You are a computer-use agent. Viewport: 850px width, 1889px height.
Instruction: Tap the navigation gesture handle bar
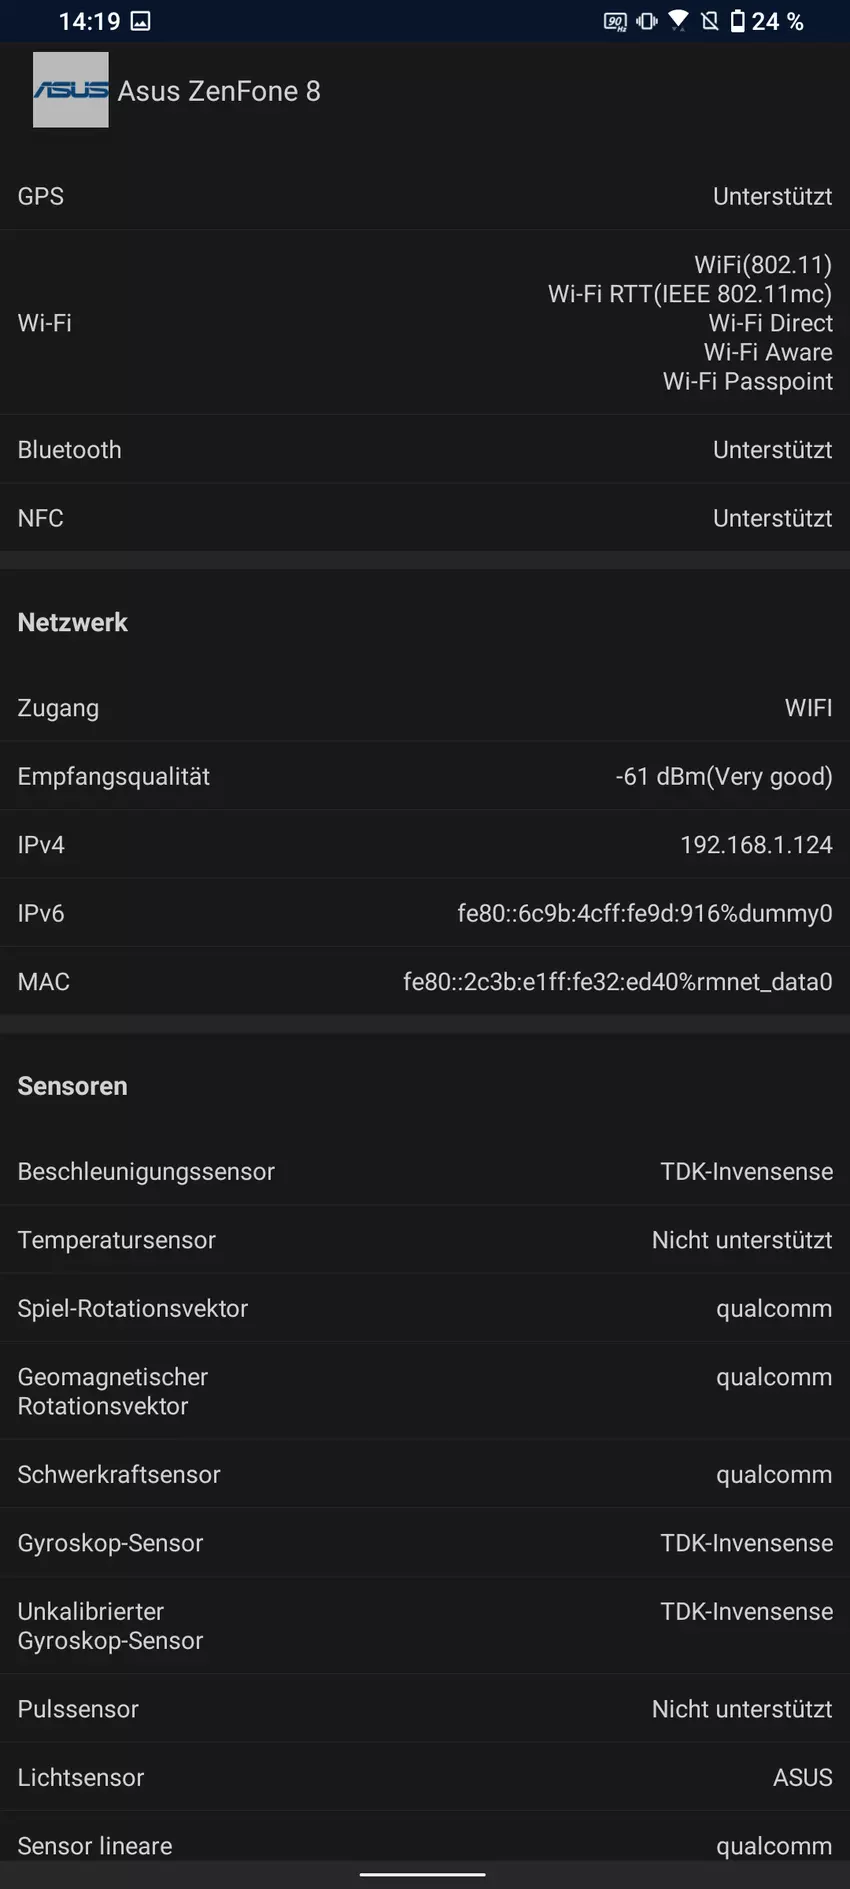click(423, 1874)
